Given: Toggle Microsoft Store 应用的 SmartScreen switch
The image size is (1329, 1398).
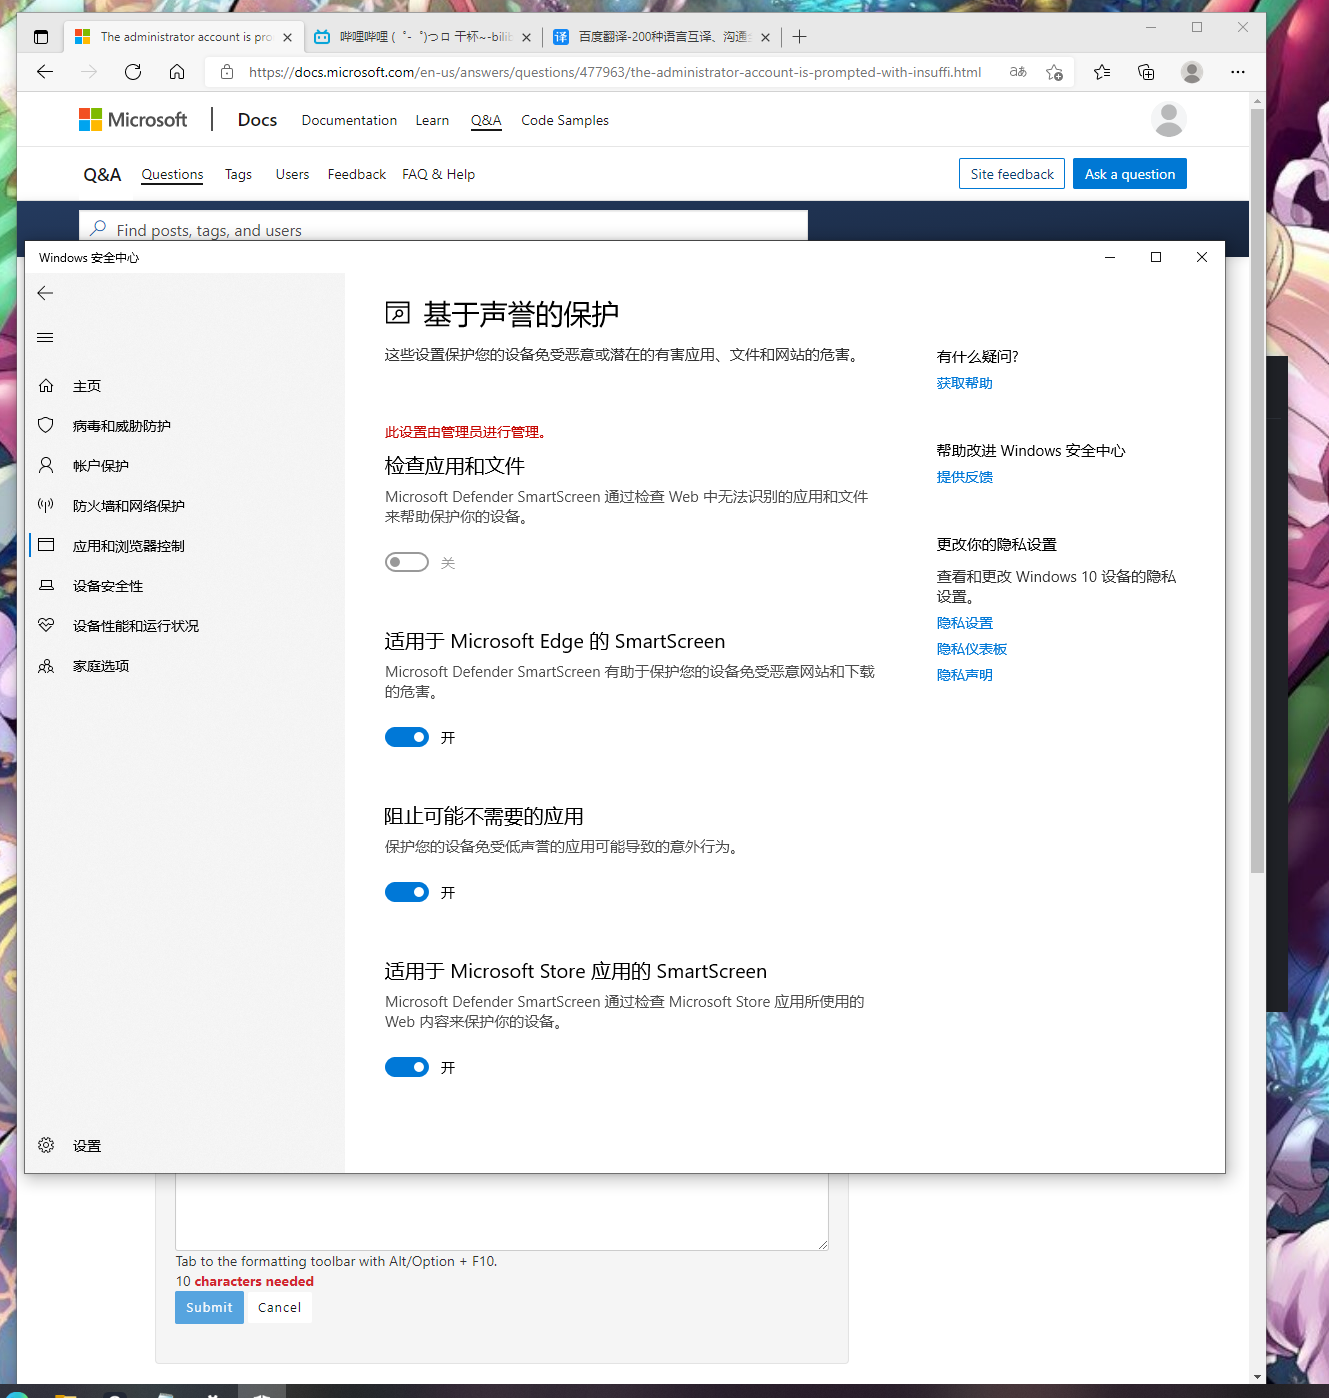Looking at the screenshot, I should [407, 1067].
